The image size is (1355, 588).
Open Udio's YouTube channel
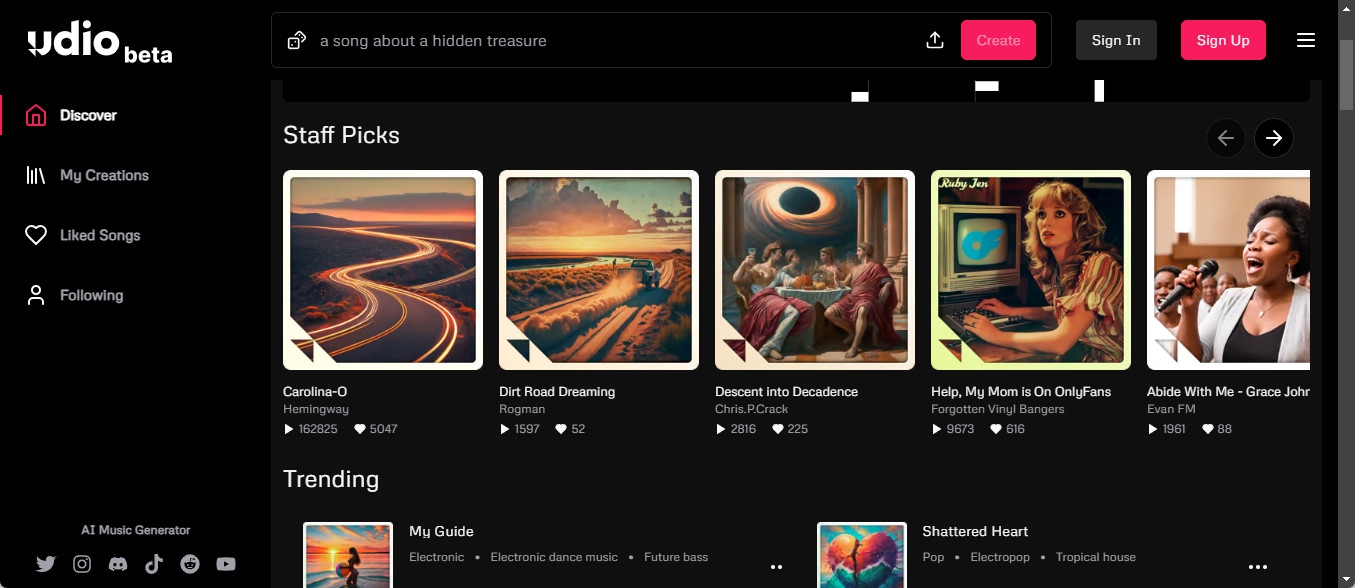(226, 564)
